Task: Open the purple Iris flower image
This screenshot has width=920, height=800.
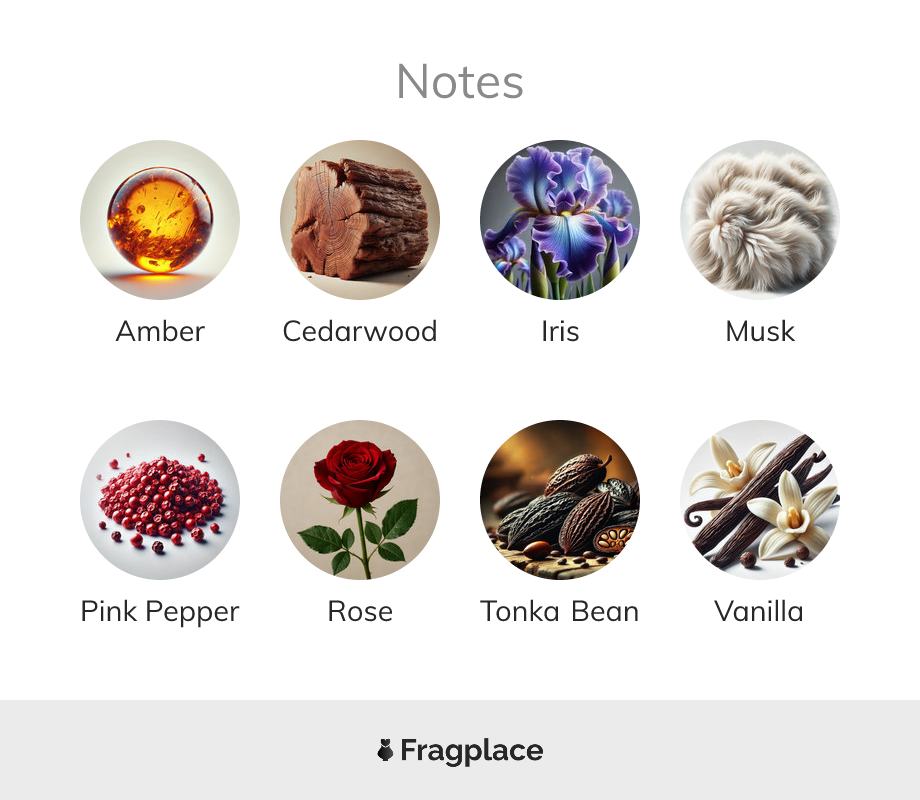Action: 560,220
